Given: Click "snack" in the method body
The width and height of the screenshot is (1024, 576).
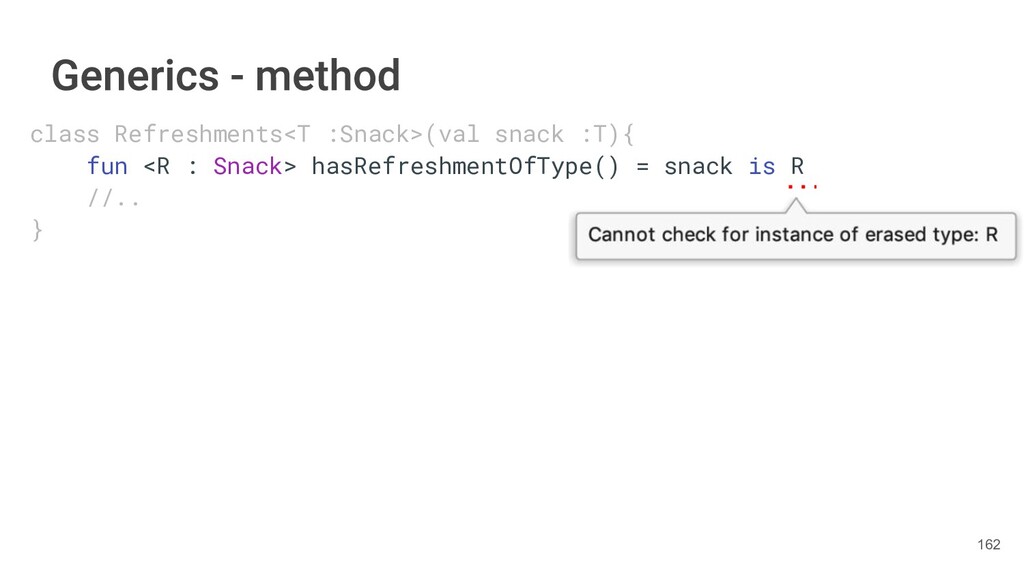Looking at the screenshot, I should pyautogui.click(x=698, y=166).
